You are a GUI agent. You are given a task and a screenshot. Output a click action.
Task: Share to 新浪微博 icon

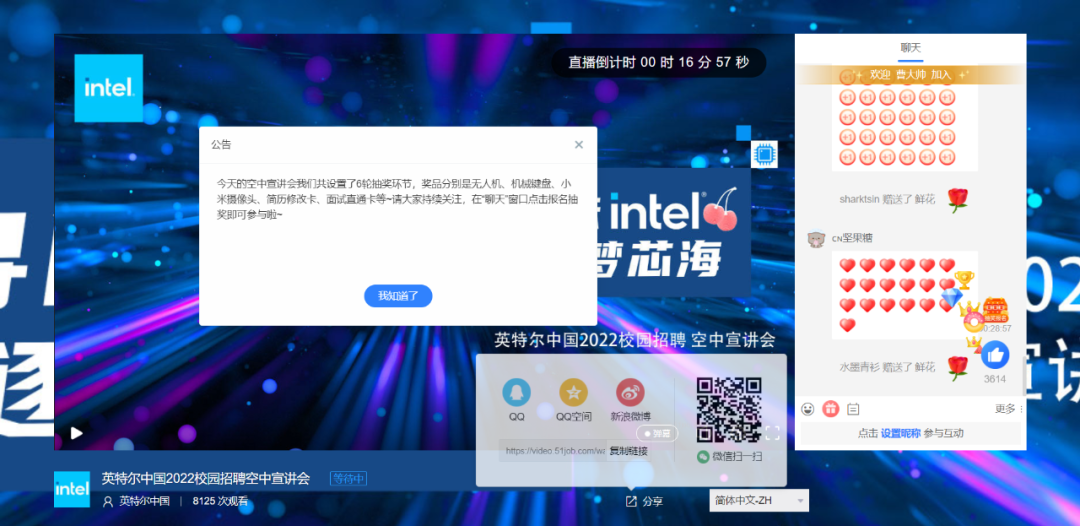coord(630,392)
